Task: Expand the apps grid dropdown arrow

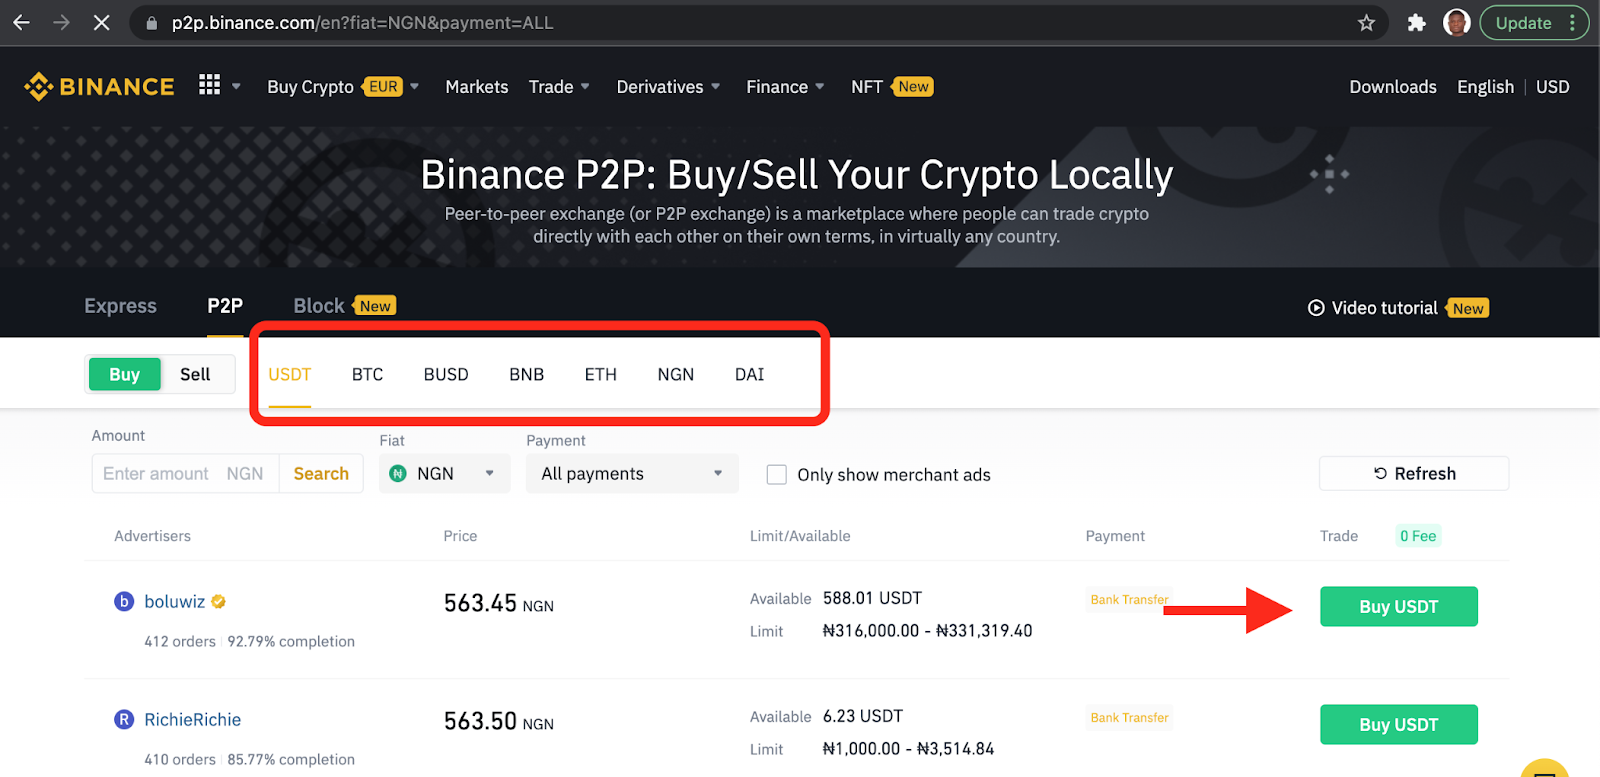Action: click(236, 87)
